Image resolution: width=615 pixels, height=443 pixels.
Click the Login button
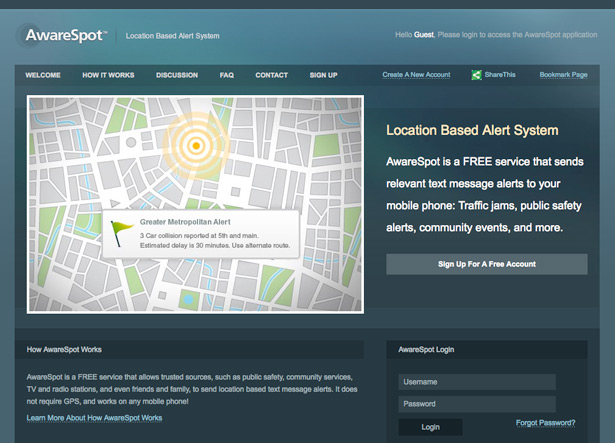pos(430,427)
